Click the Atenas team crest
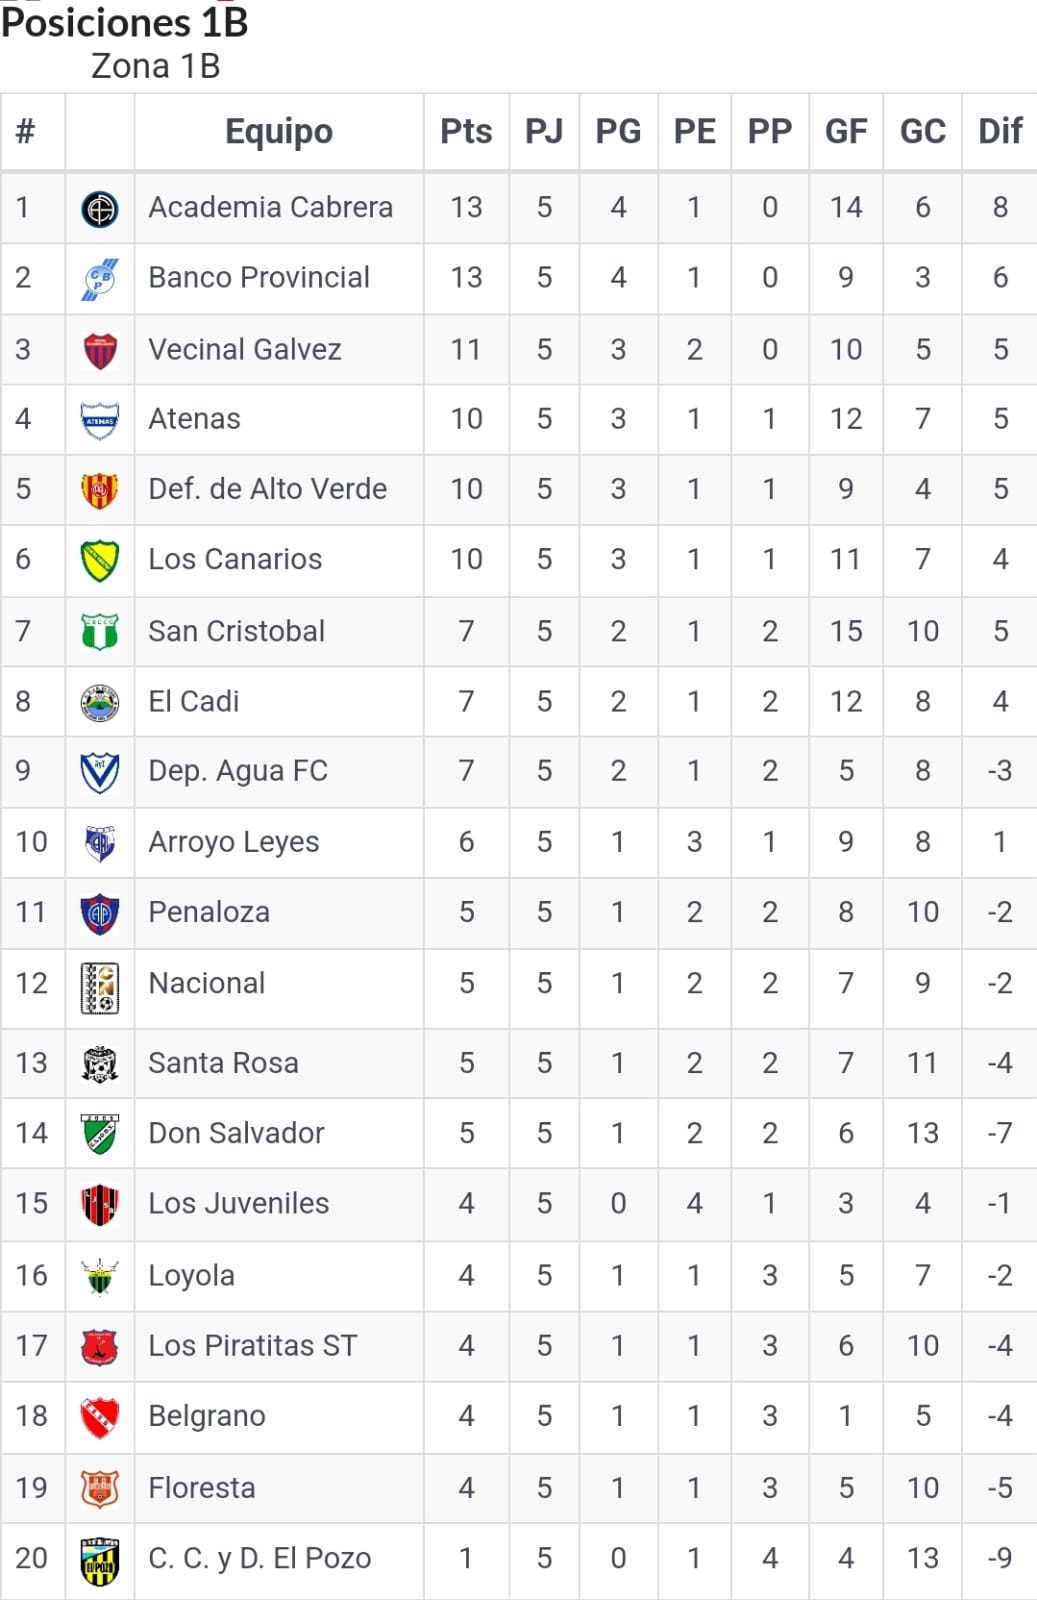 pos(100,420)
